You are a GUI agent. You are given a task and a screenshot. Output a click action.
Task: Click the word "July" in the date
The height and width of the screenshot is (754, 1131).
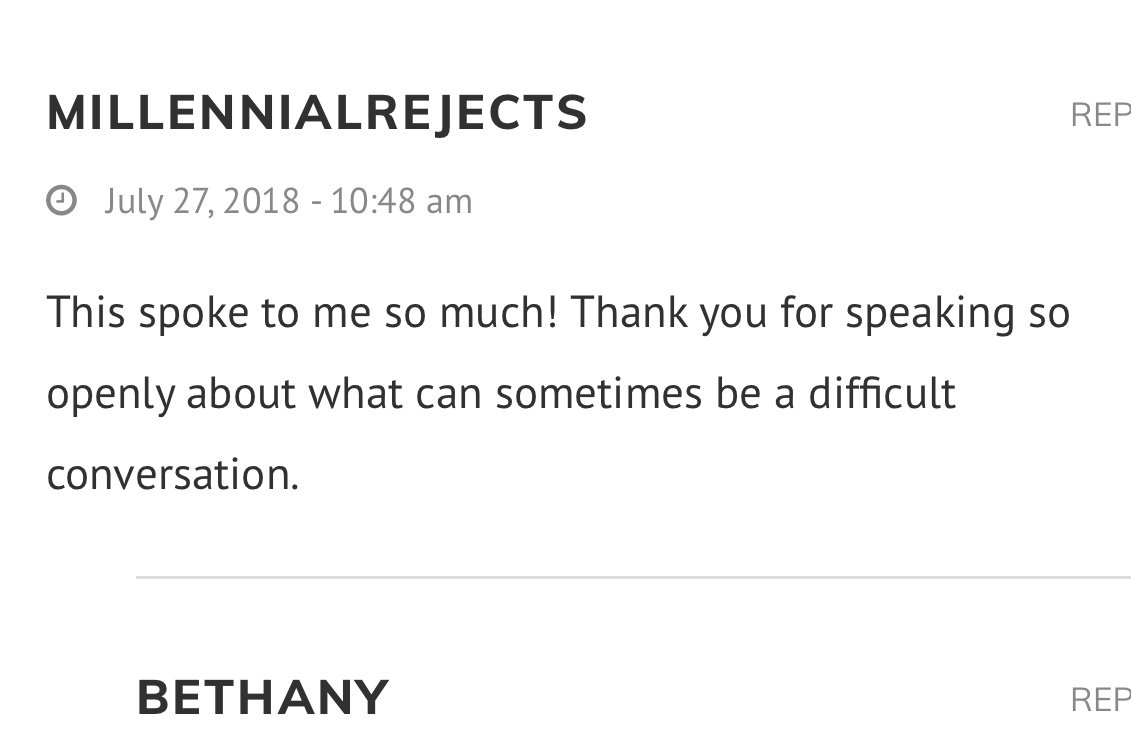click(133, 201)
